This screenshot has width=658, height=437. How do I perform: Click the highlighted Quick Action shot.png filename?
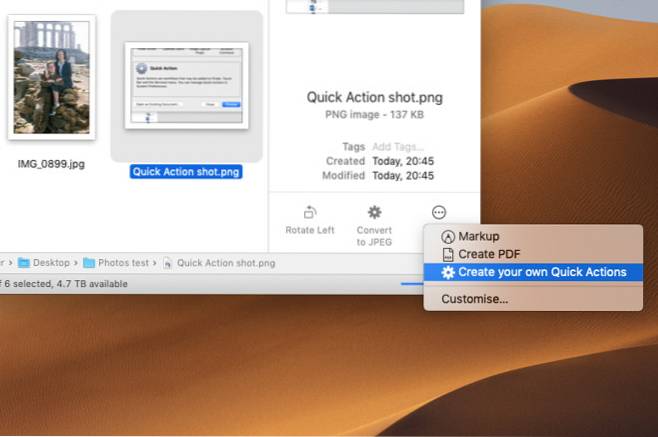187,171
